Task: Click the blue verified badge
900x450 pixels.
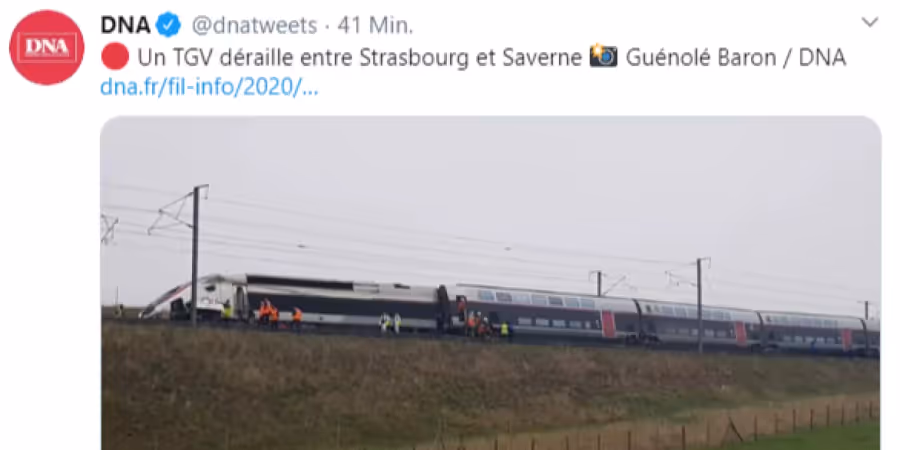Action: click(169, 25)
